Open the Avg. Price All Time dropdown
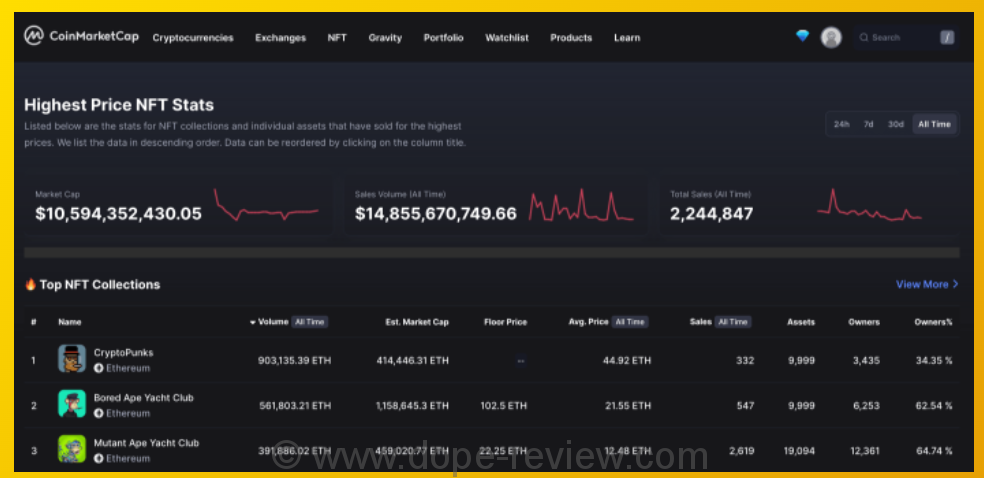The image size is (984, 478). coord(629,322)
